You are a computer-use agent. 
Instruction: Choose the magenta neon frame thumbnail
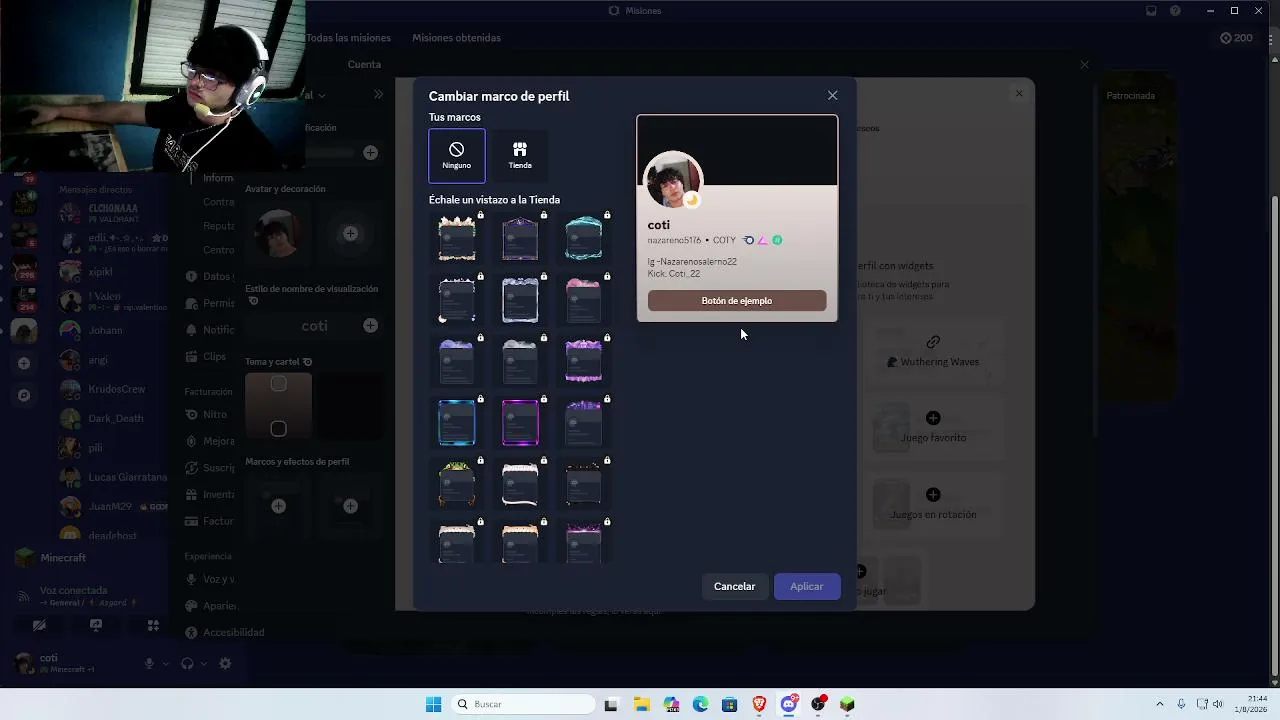[520, 423]
